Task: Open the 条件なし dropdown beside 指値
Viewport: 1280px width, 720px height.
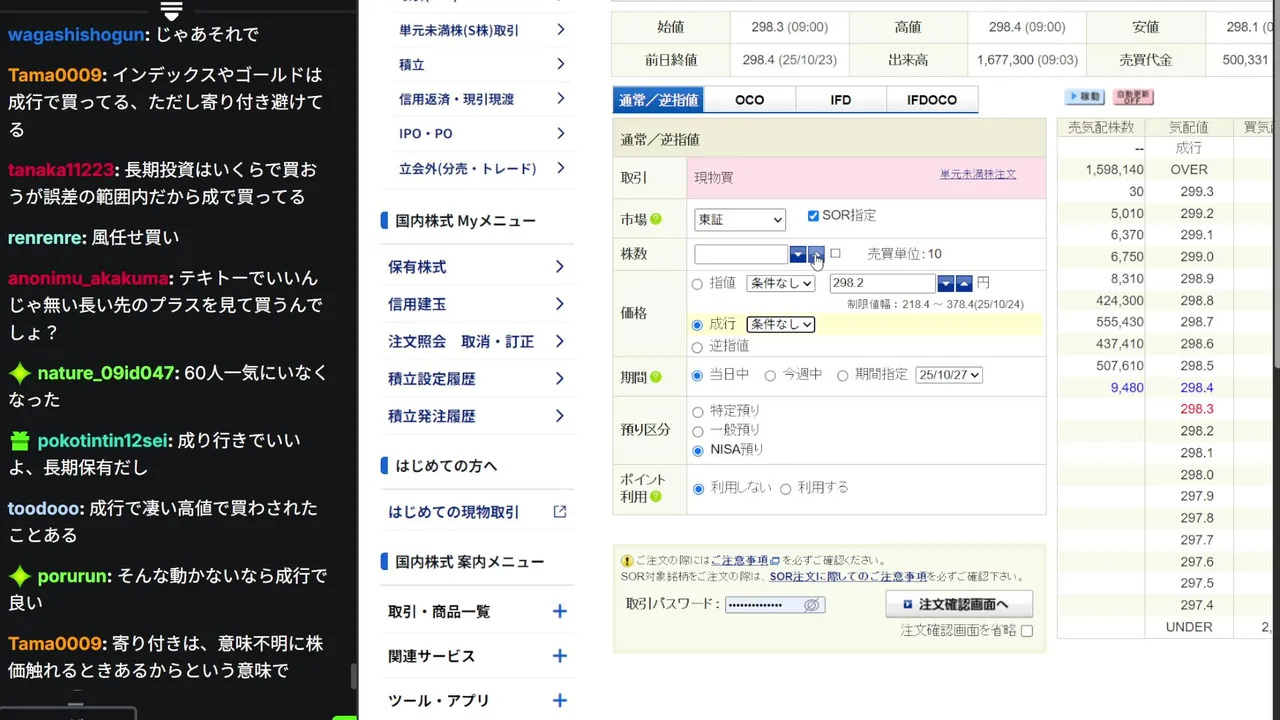Action: [x=780, y=283]
